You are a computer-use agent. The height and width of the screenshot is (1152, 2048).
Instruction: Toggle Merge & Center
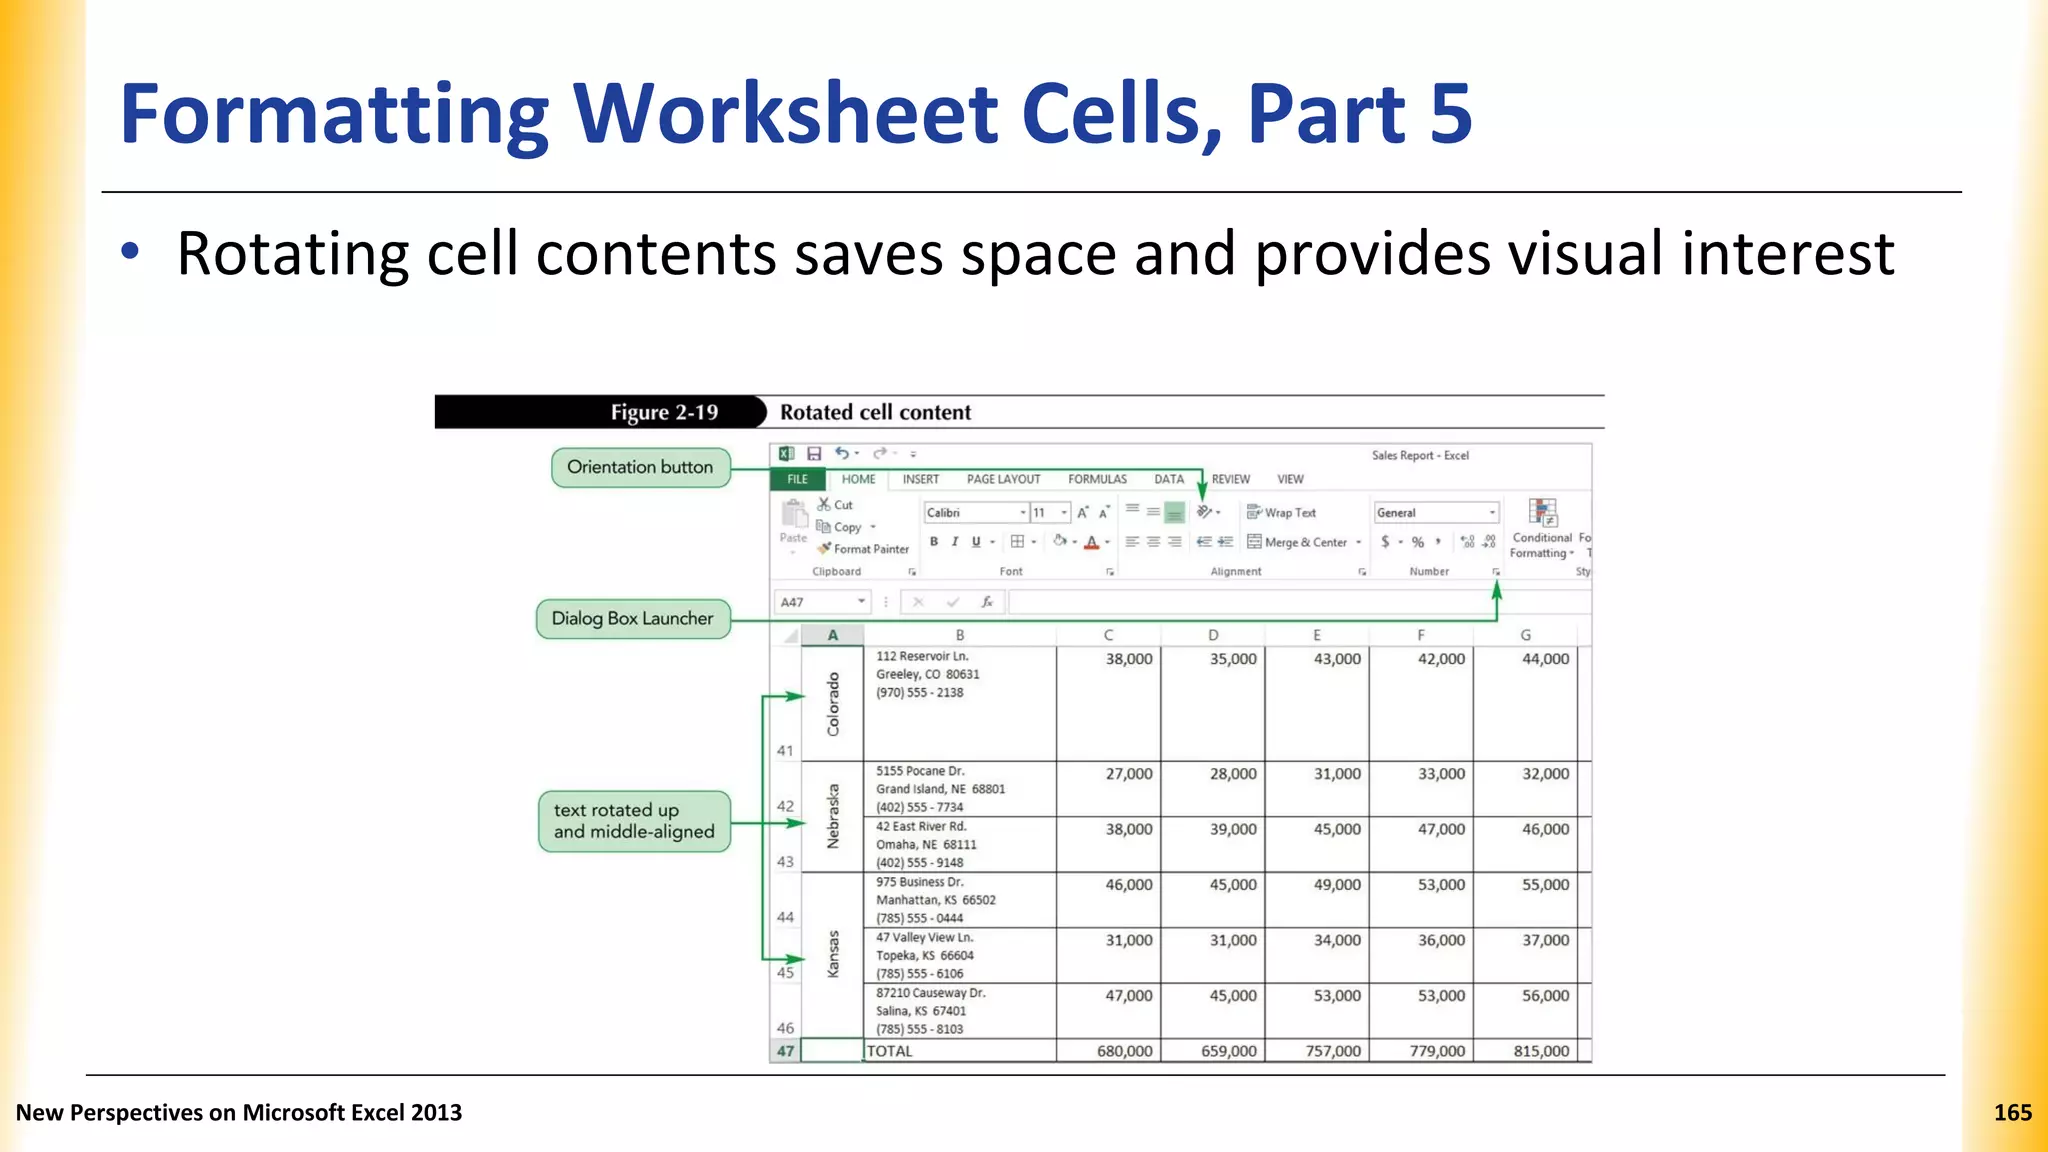(x=1297, y=542)
